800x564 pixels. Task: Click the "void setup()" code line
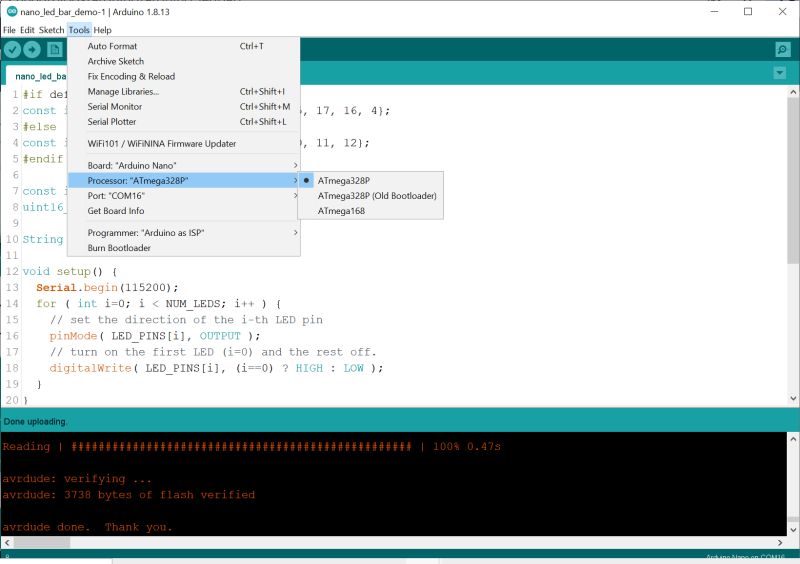coord(70,272)
